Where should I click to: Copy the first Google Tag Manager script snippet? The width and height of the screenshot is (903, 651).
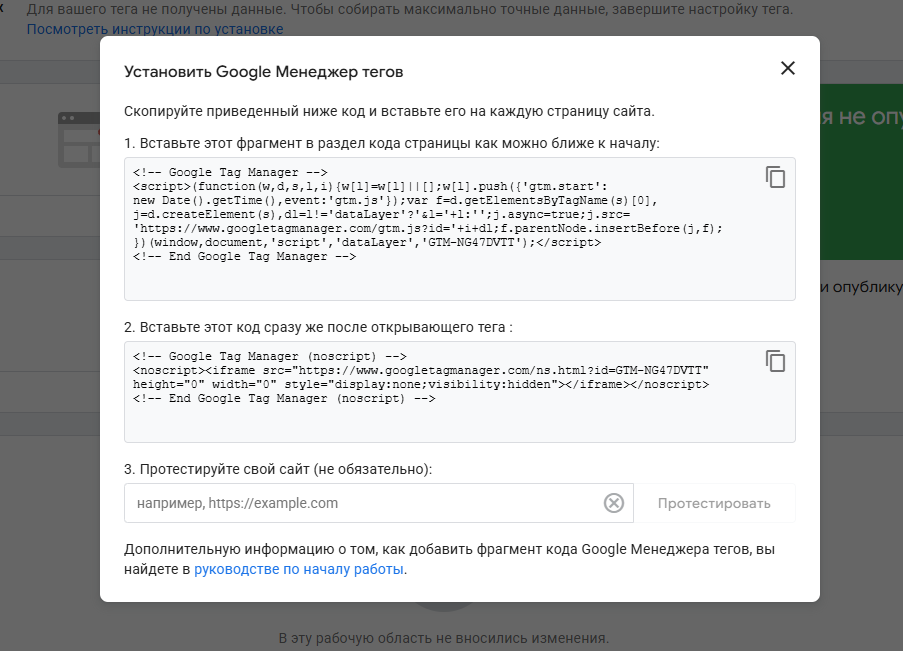click(x=776, y=177)
